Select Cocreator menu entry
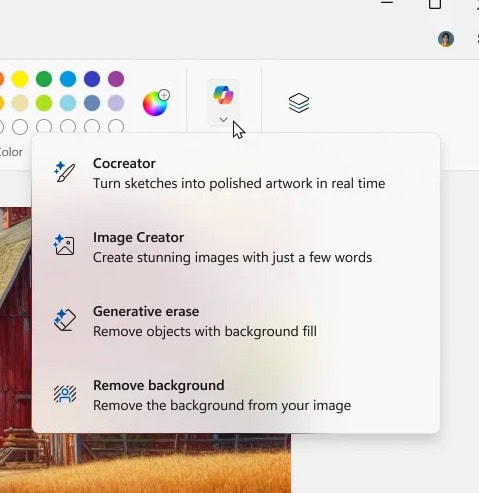This screenshot has width=479, height=493. point(236,173)
